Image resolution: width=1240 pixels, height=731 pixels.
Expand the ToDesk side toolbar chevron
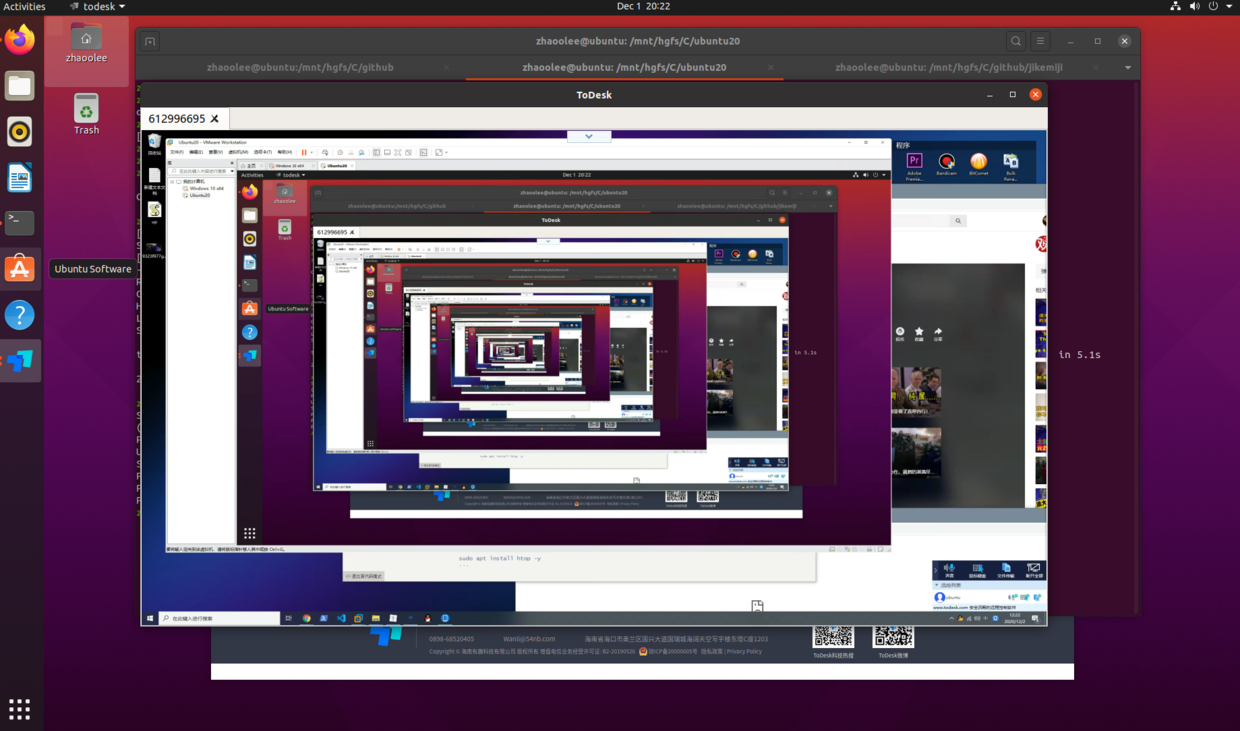point(936,570)
